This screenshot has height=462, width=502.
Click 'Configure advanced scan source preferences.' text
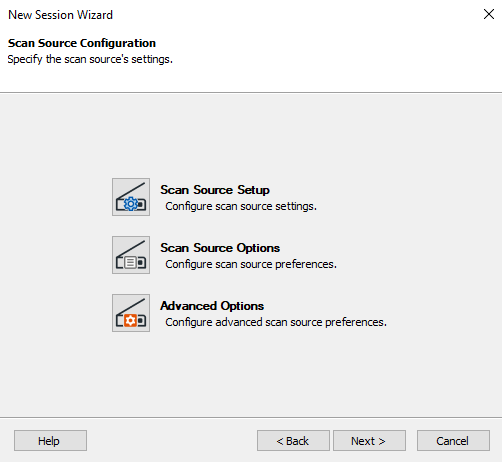pos(276,322)
